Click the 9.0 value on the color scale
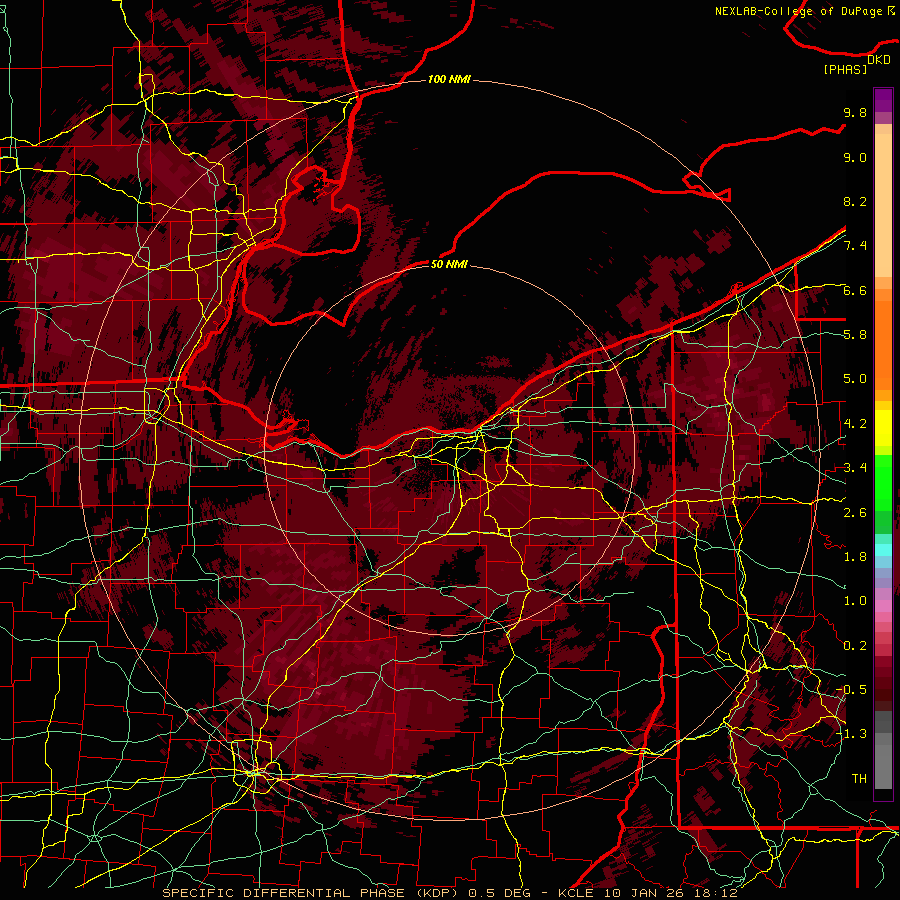Screen dimensions: 900x900 click(x=855, y=157)
